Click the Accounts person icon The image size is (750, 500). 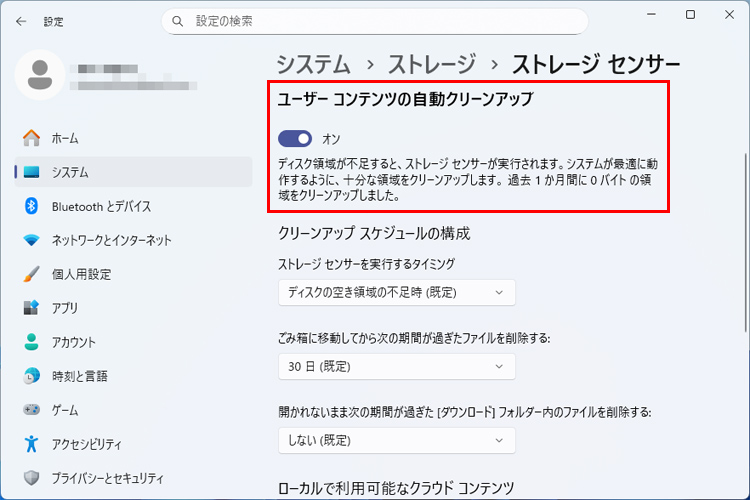pyautogui.click(x=31, y=342)
